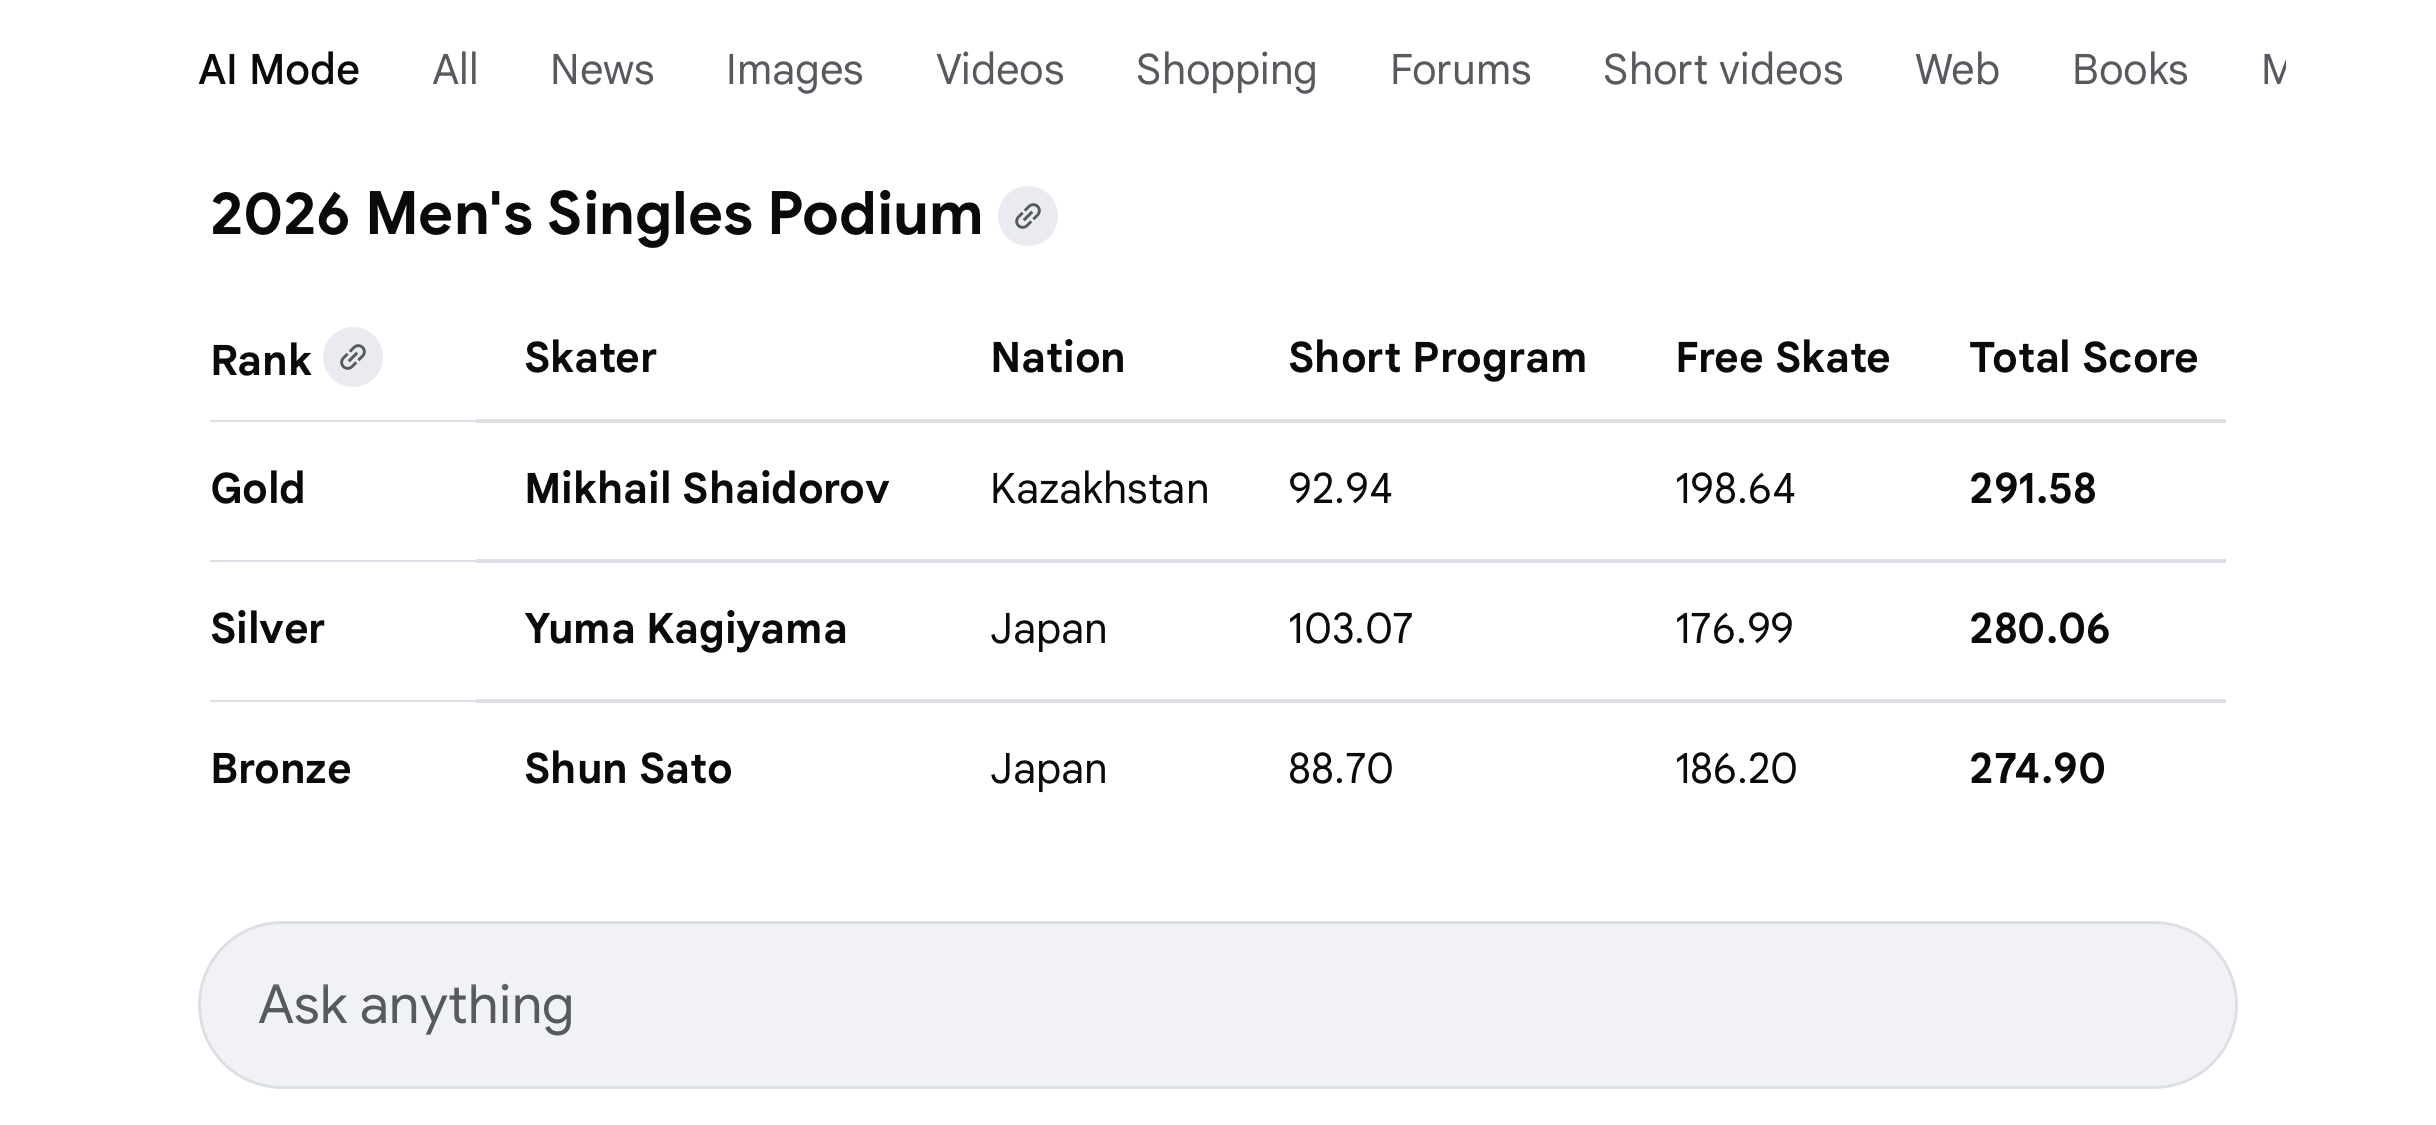Screen dimensions: 2436x1125
Task: Click the link icon next to Rank
Action: 352,357
